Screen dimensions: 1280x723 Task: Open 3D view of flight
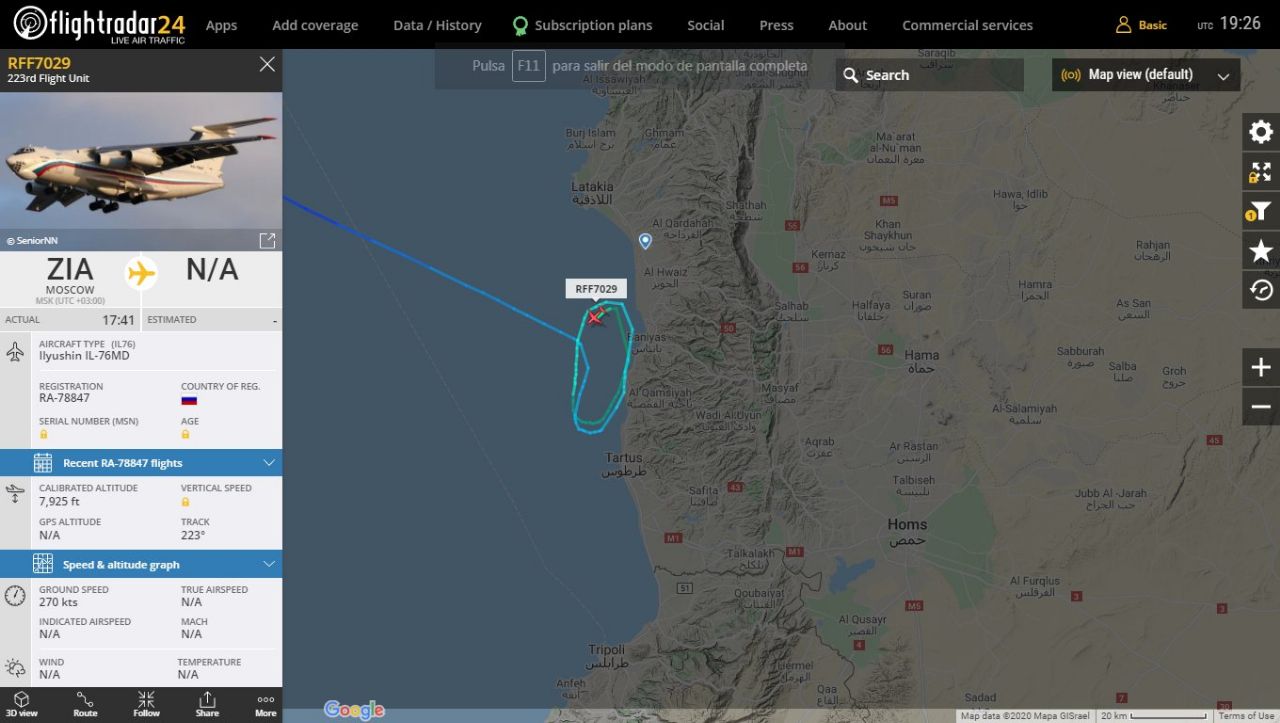click(x=22, y=704)
